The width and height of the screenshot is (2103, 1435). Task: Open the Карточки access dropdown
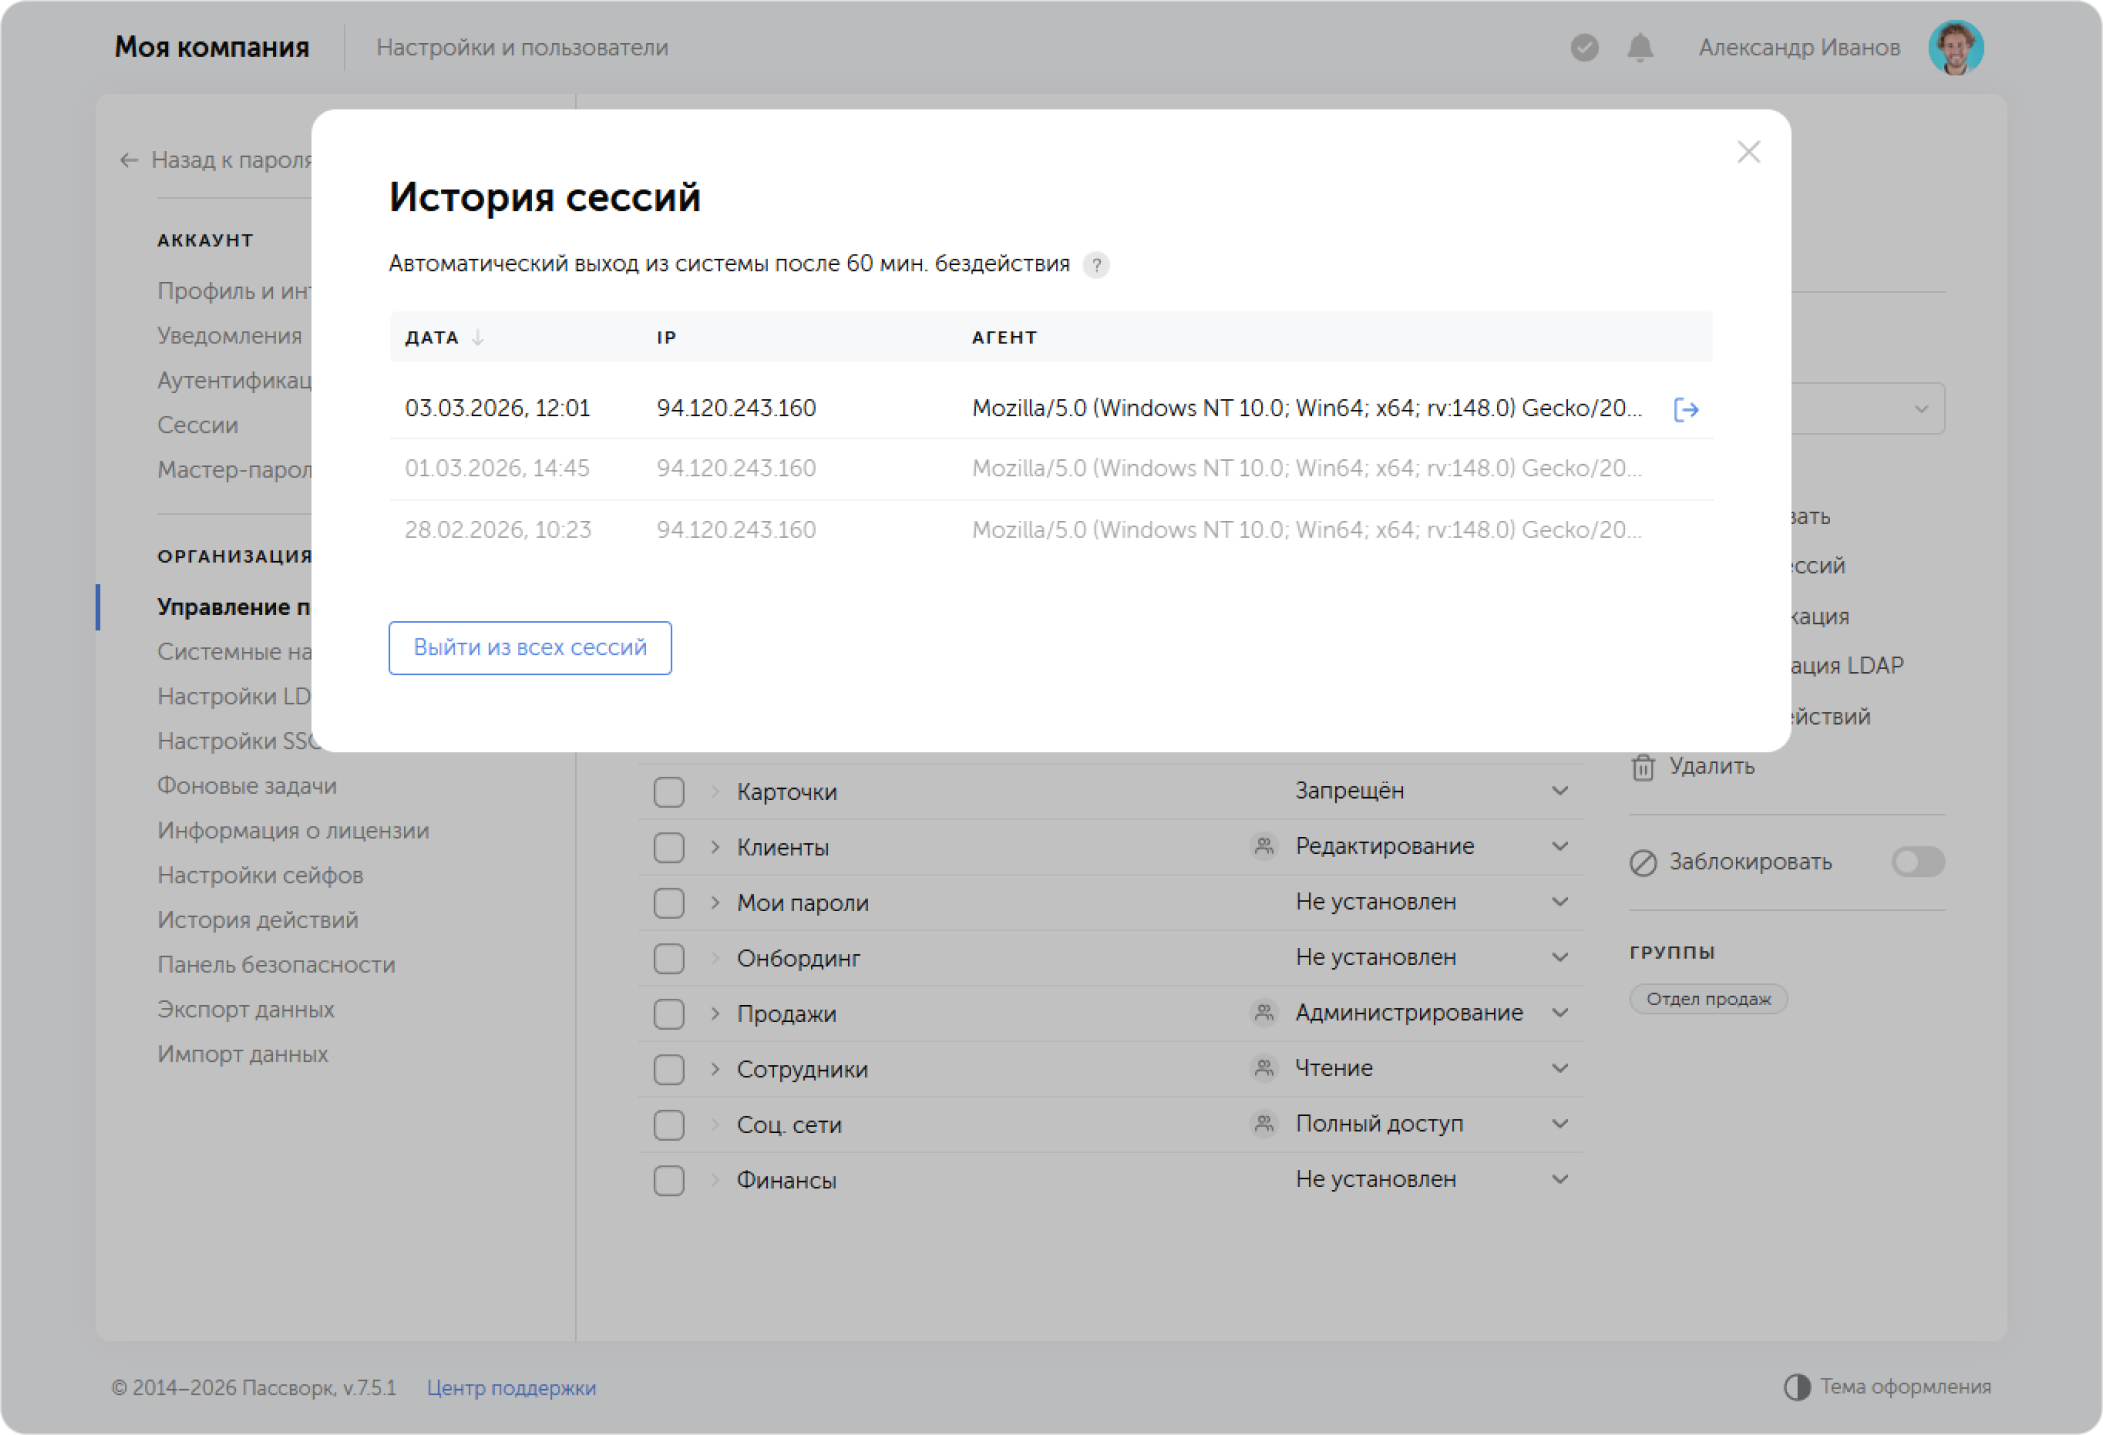coord(1559,791)
